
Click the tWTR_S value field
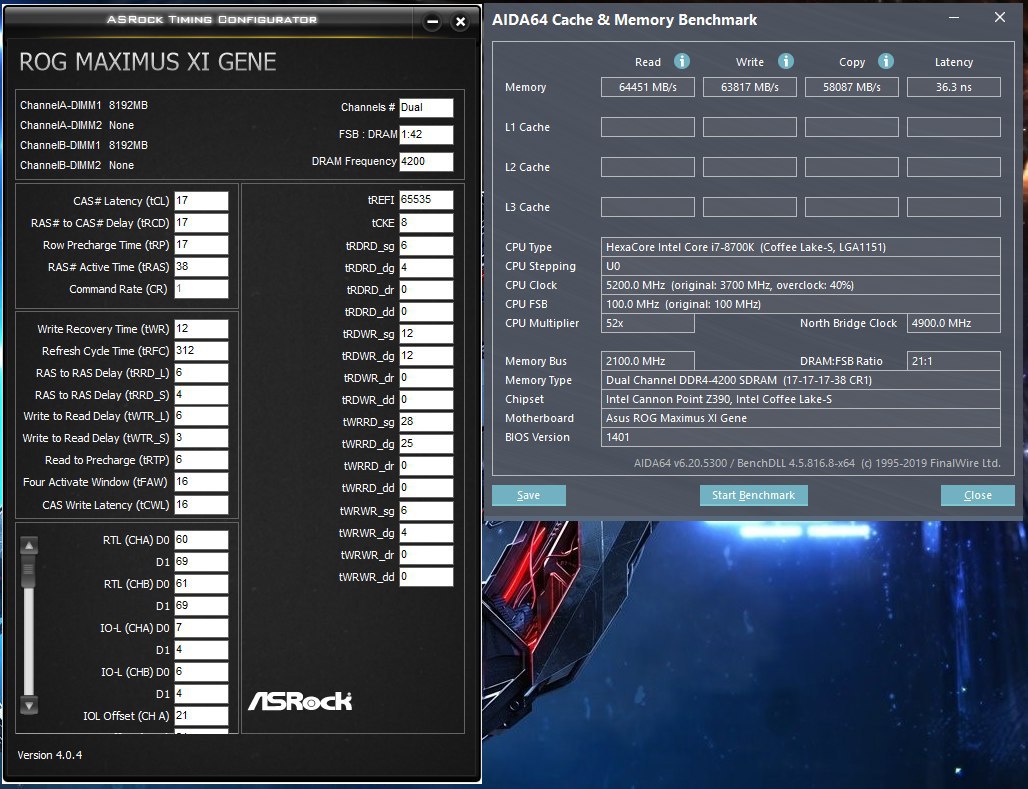[201, 438]
